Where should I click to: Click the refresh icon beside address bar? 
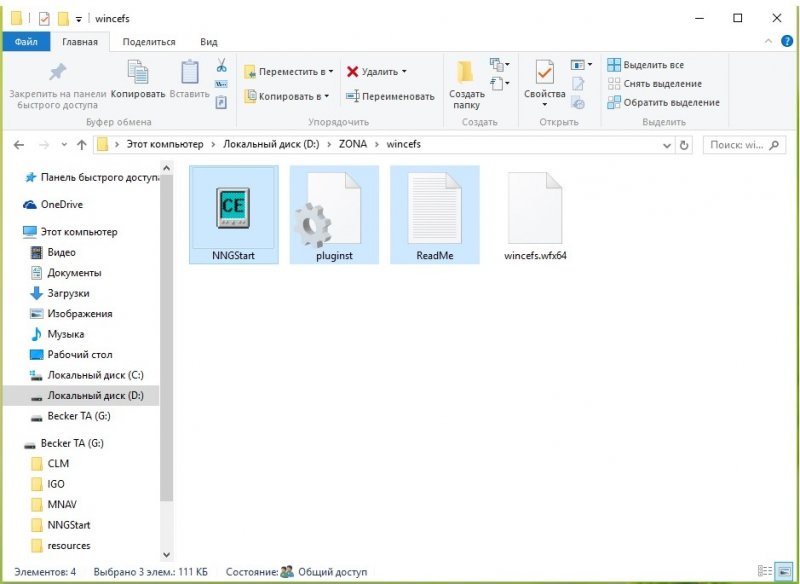[x=685, y=145]
